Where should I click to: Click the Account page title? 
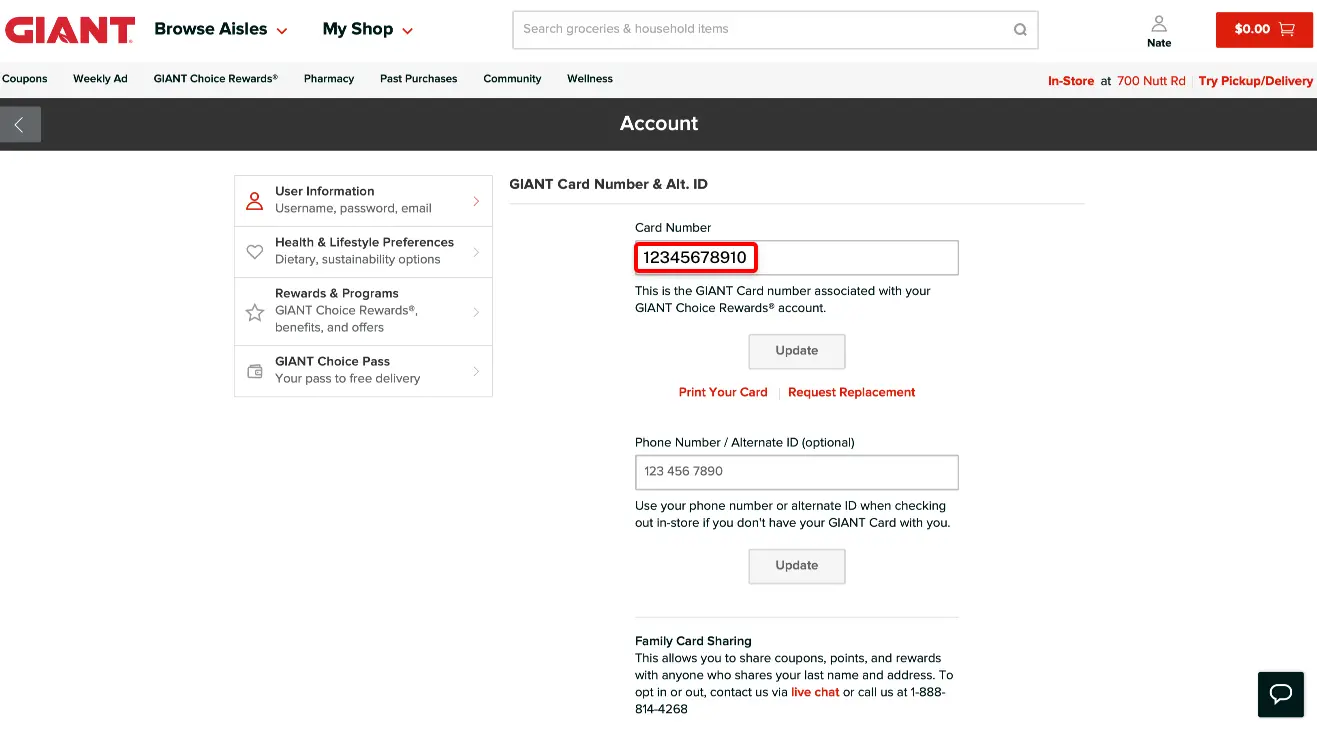pyautogui.click(x=659, y=124)
